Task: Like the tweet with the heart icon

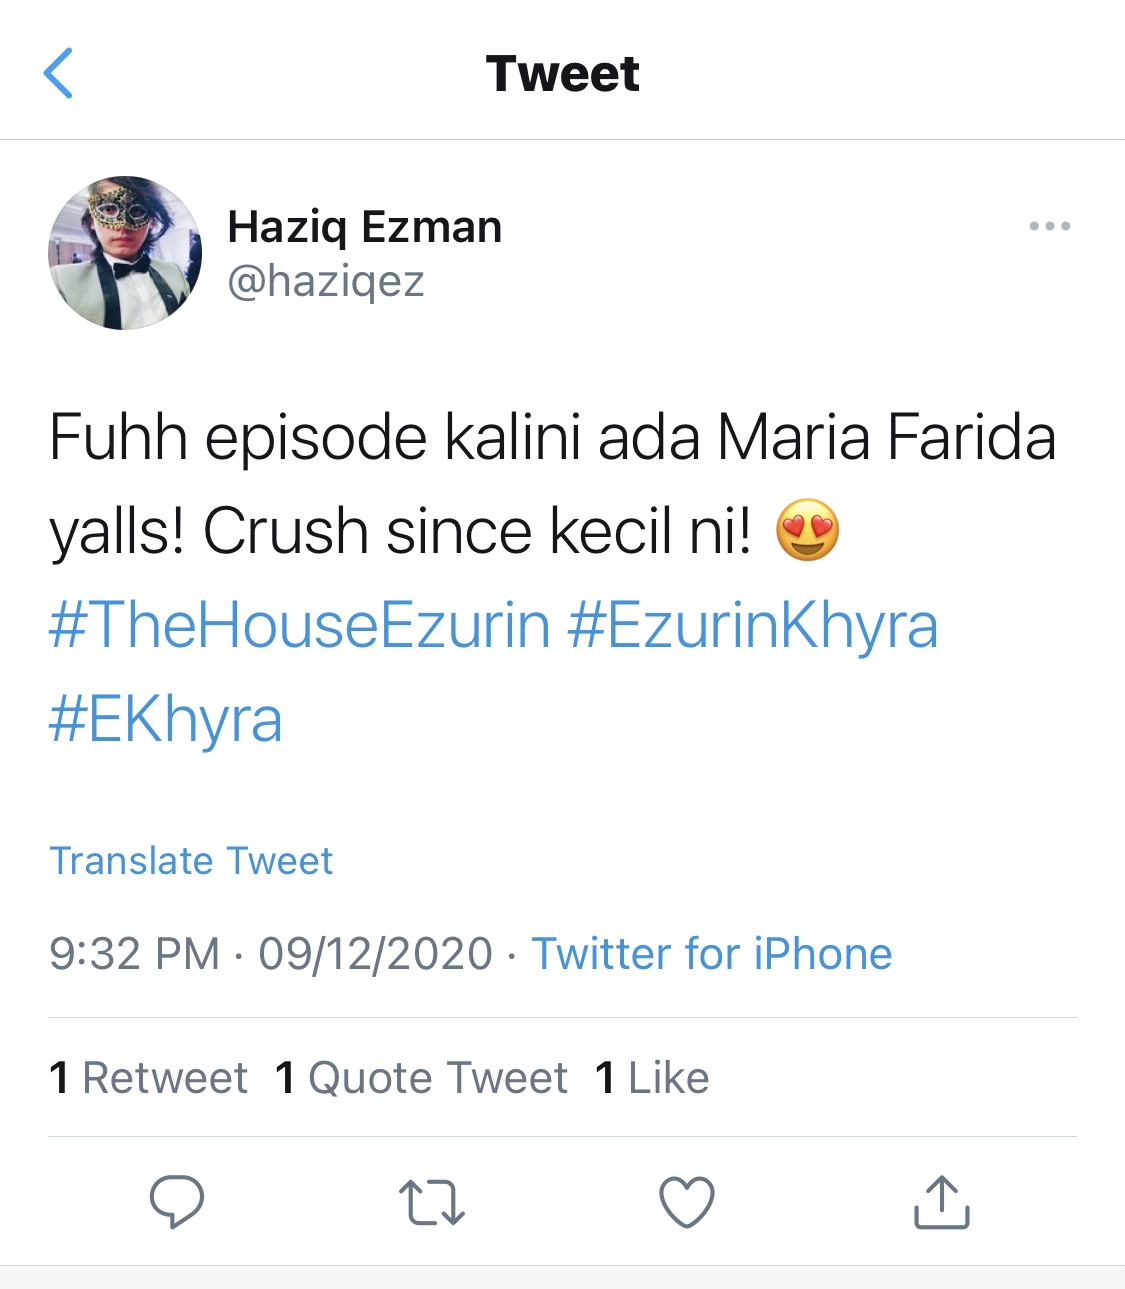Action: click(687, 1202)
